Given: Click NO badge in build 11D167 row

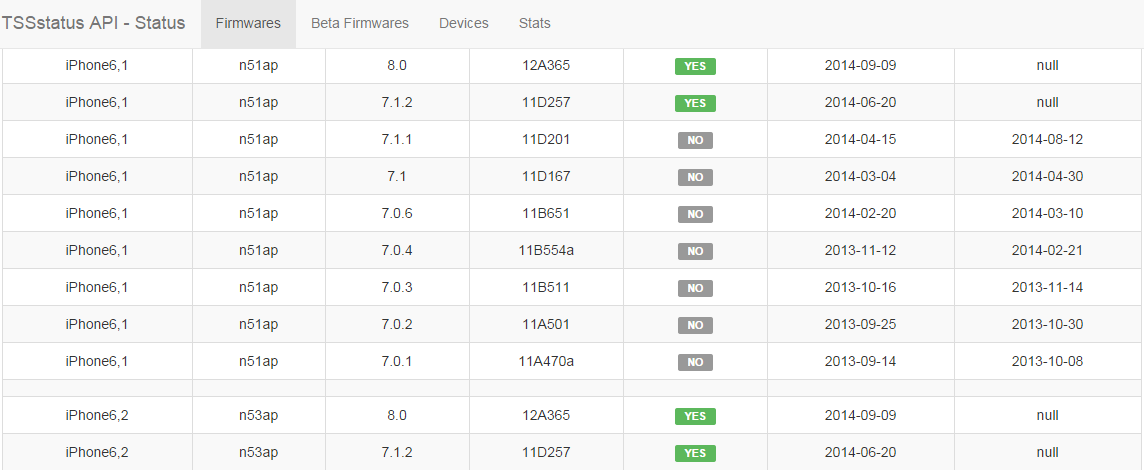Looking at the screenshot, I should (x=695, y=177).
